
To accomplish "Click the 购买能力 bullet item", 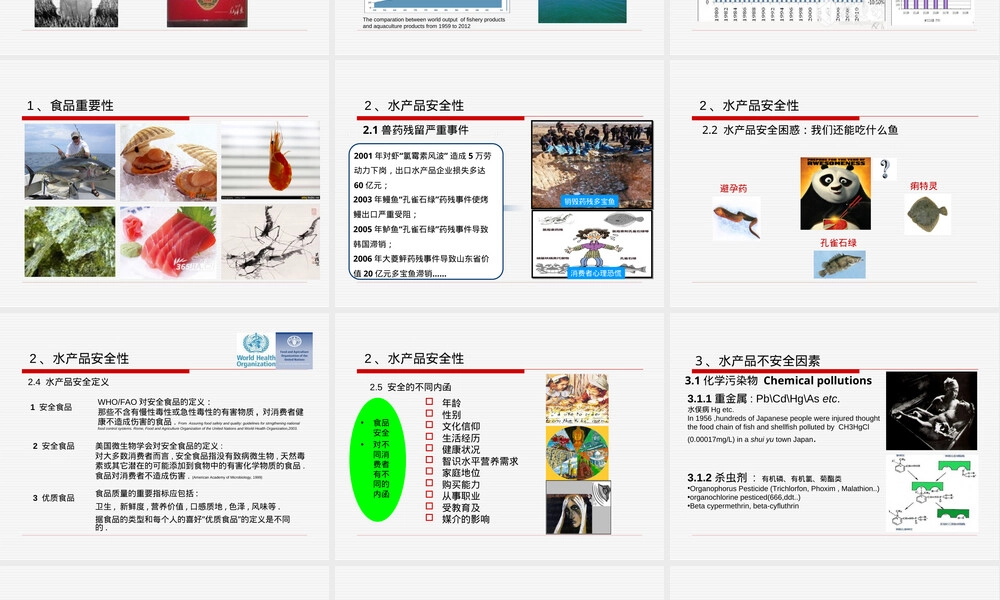I will 461,485.
